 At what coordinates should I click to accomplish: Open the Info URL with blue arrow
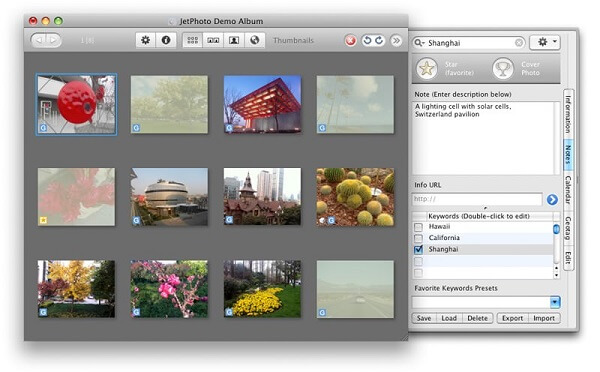552,199
